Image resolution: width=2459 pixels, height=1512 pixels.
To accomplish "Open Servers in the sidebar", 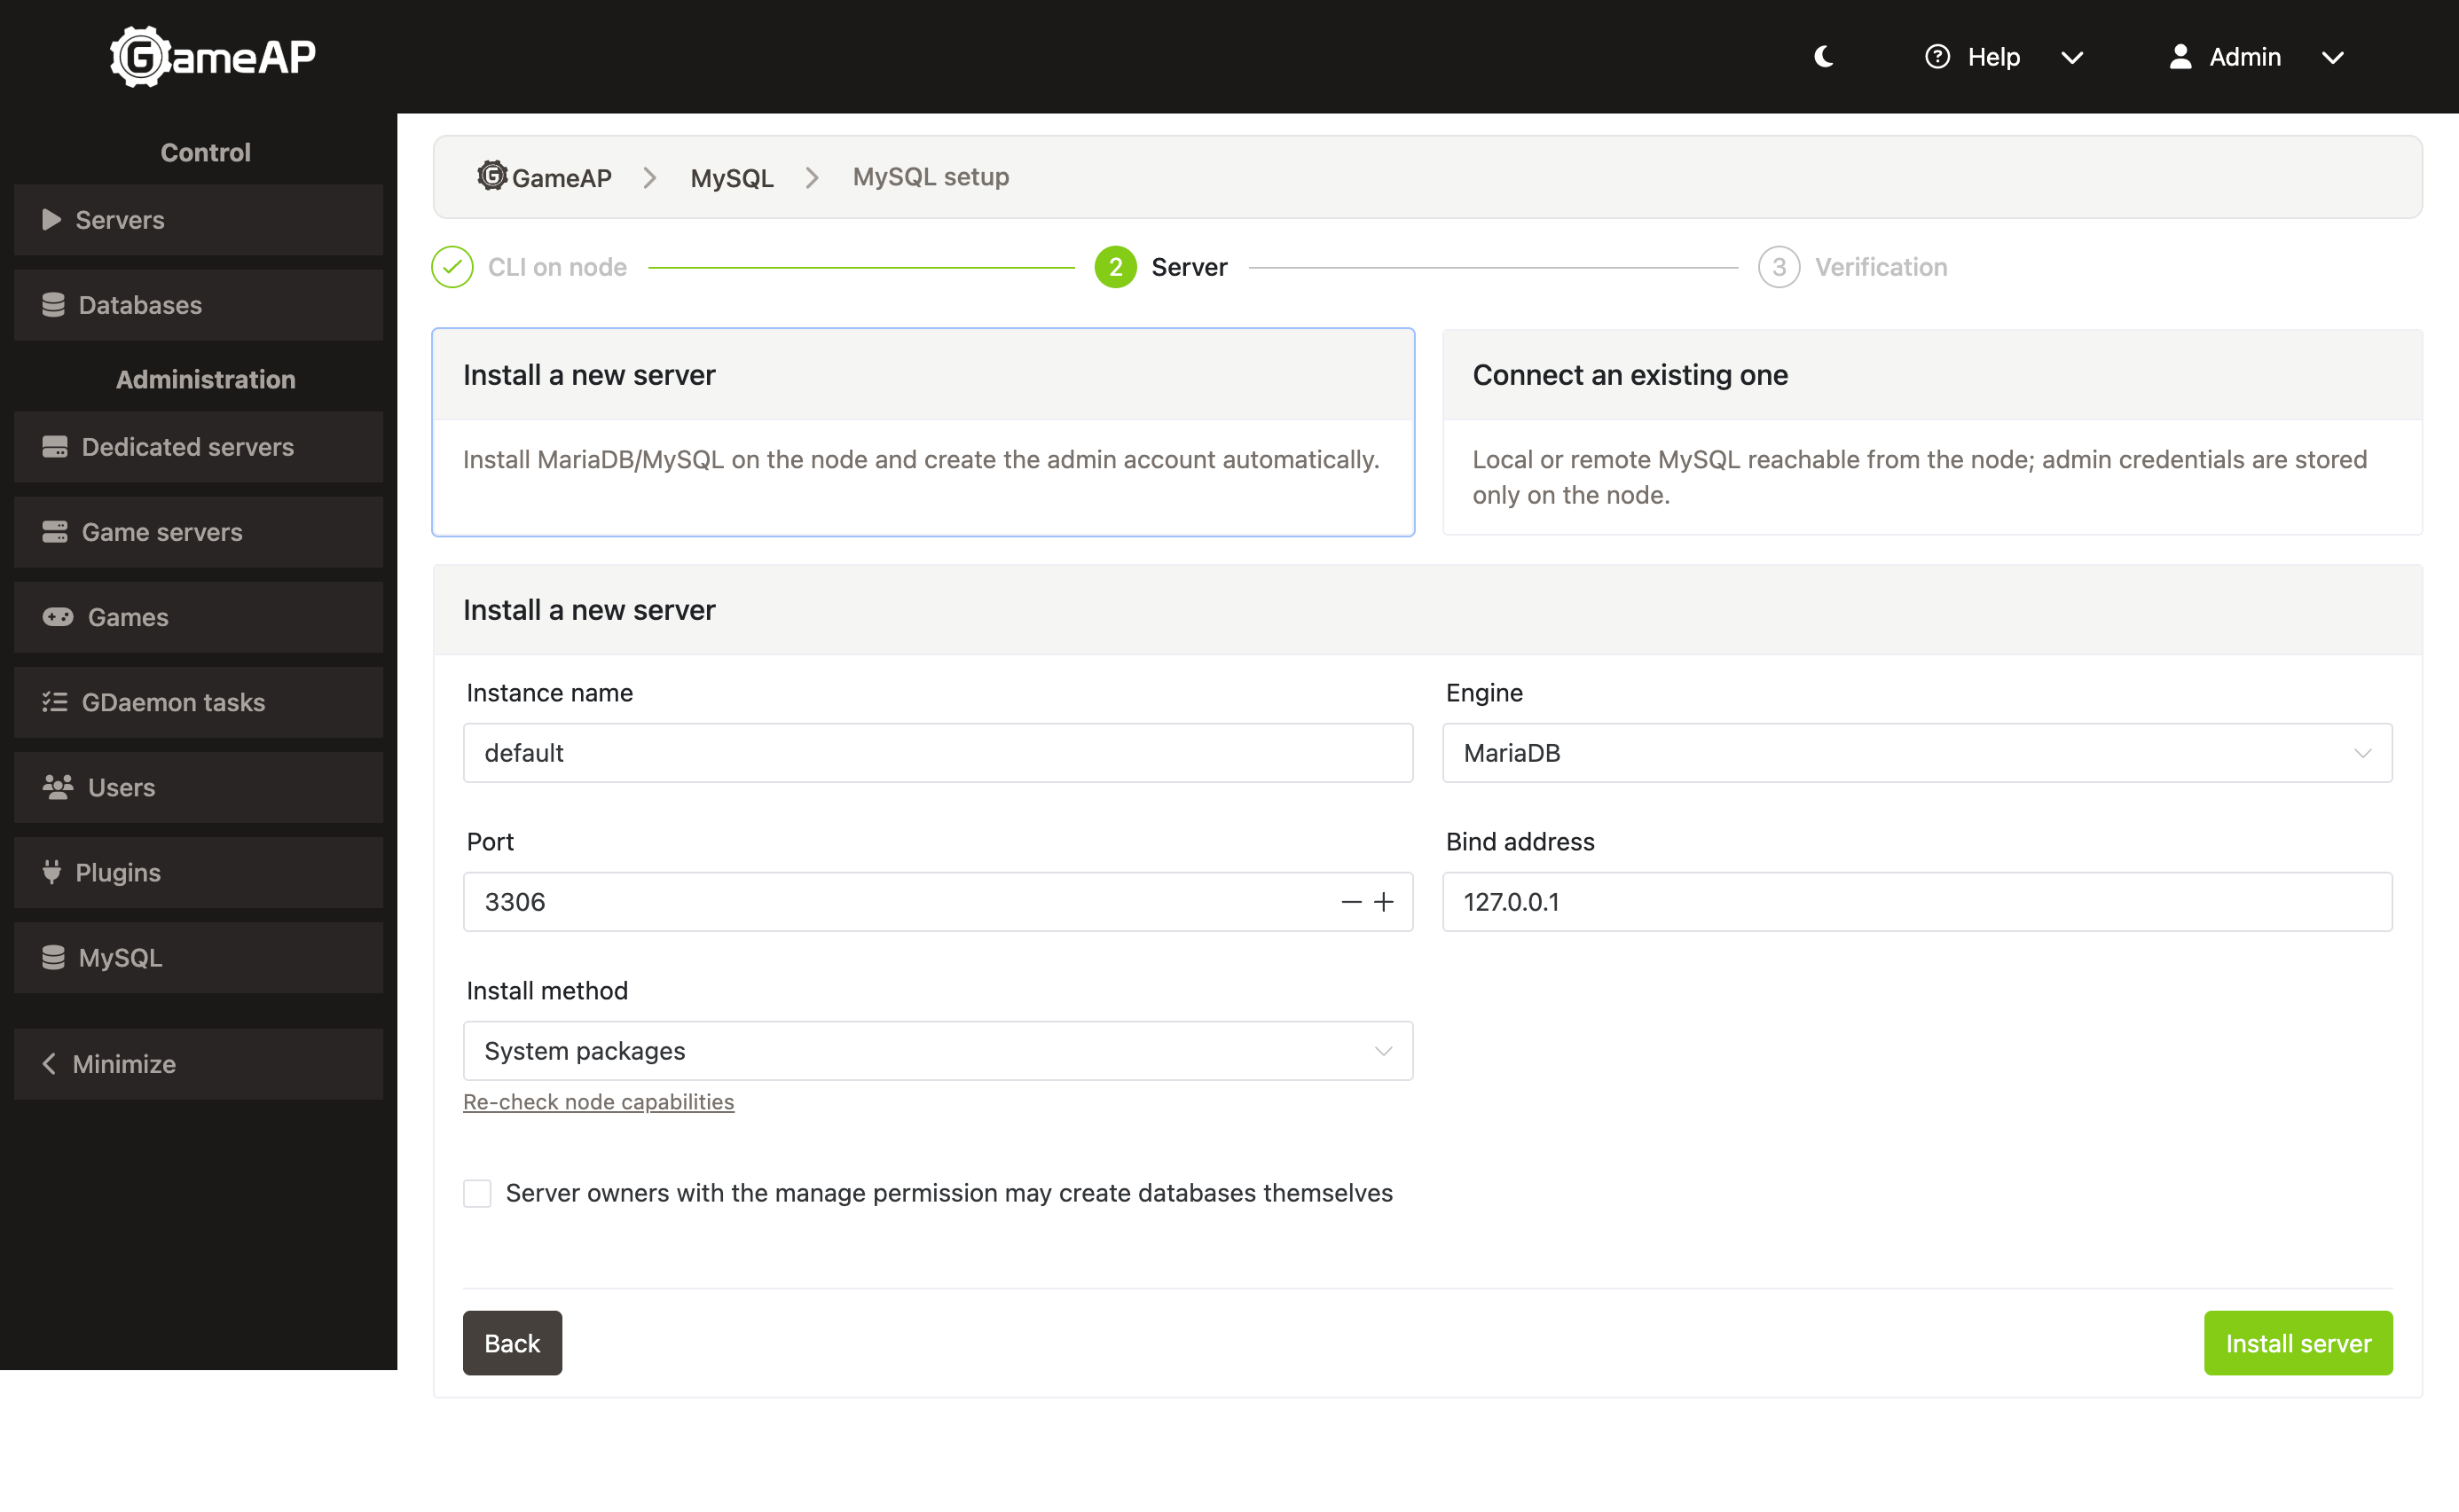I will coord(198,219).
